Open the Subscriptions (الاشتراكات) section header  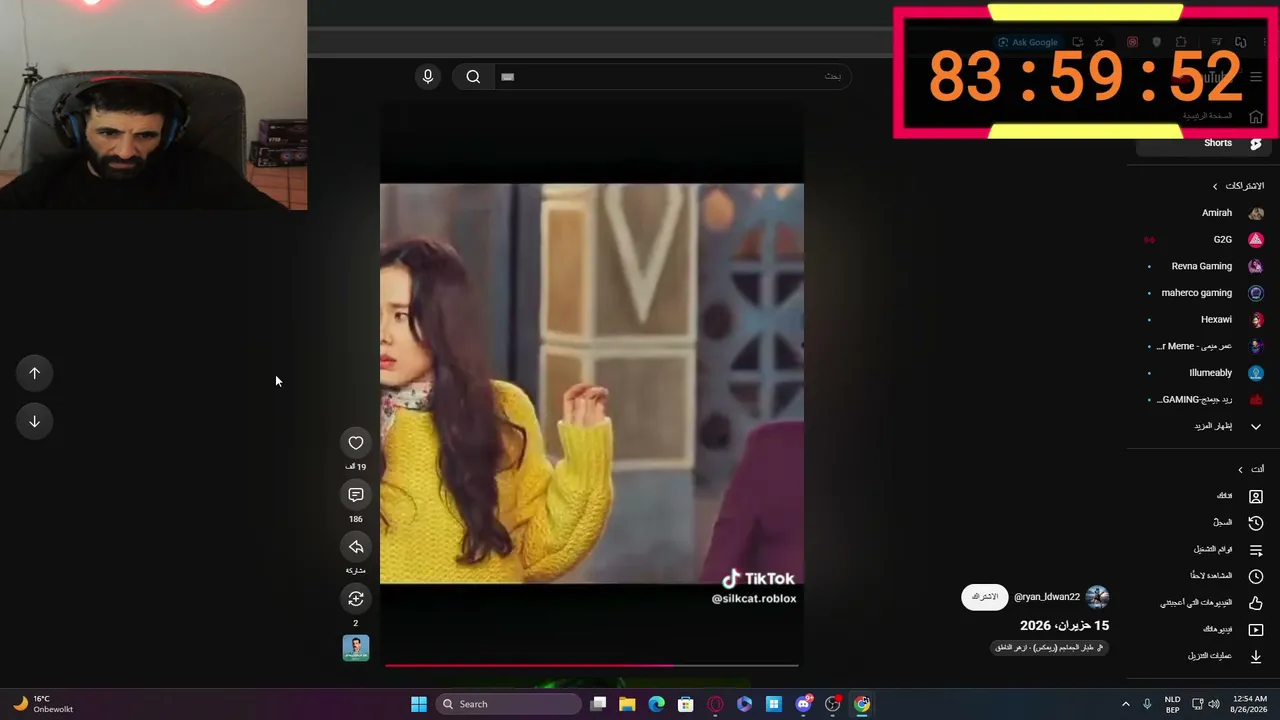pyautogui.click(x=1239, y=186)
